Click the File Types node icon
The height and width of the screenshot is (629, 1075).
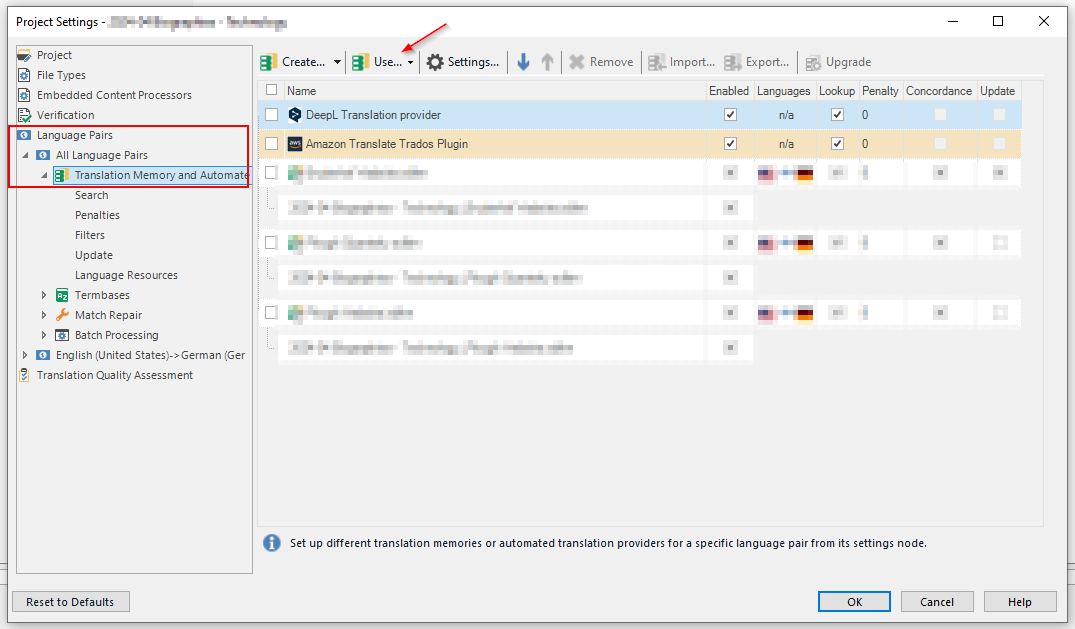(24, 75)
